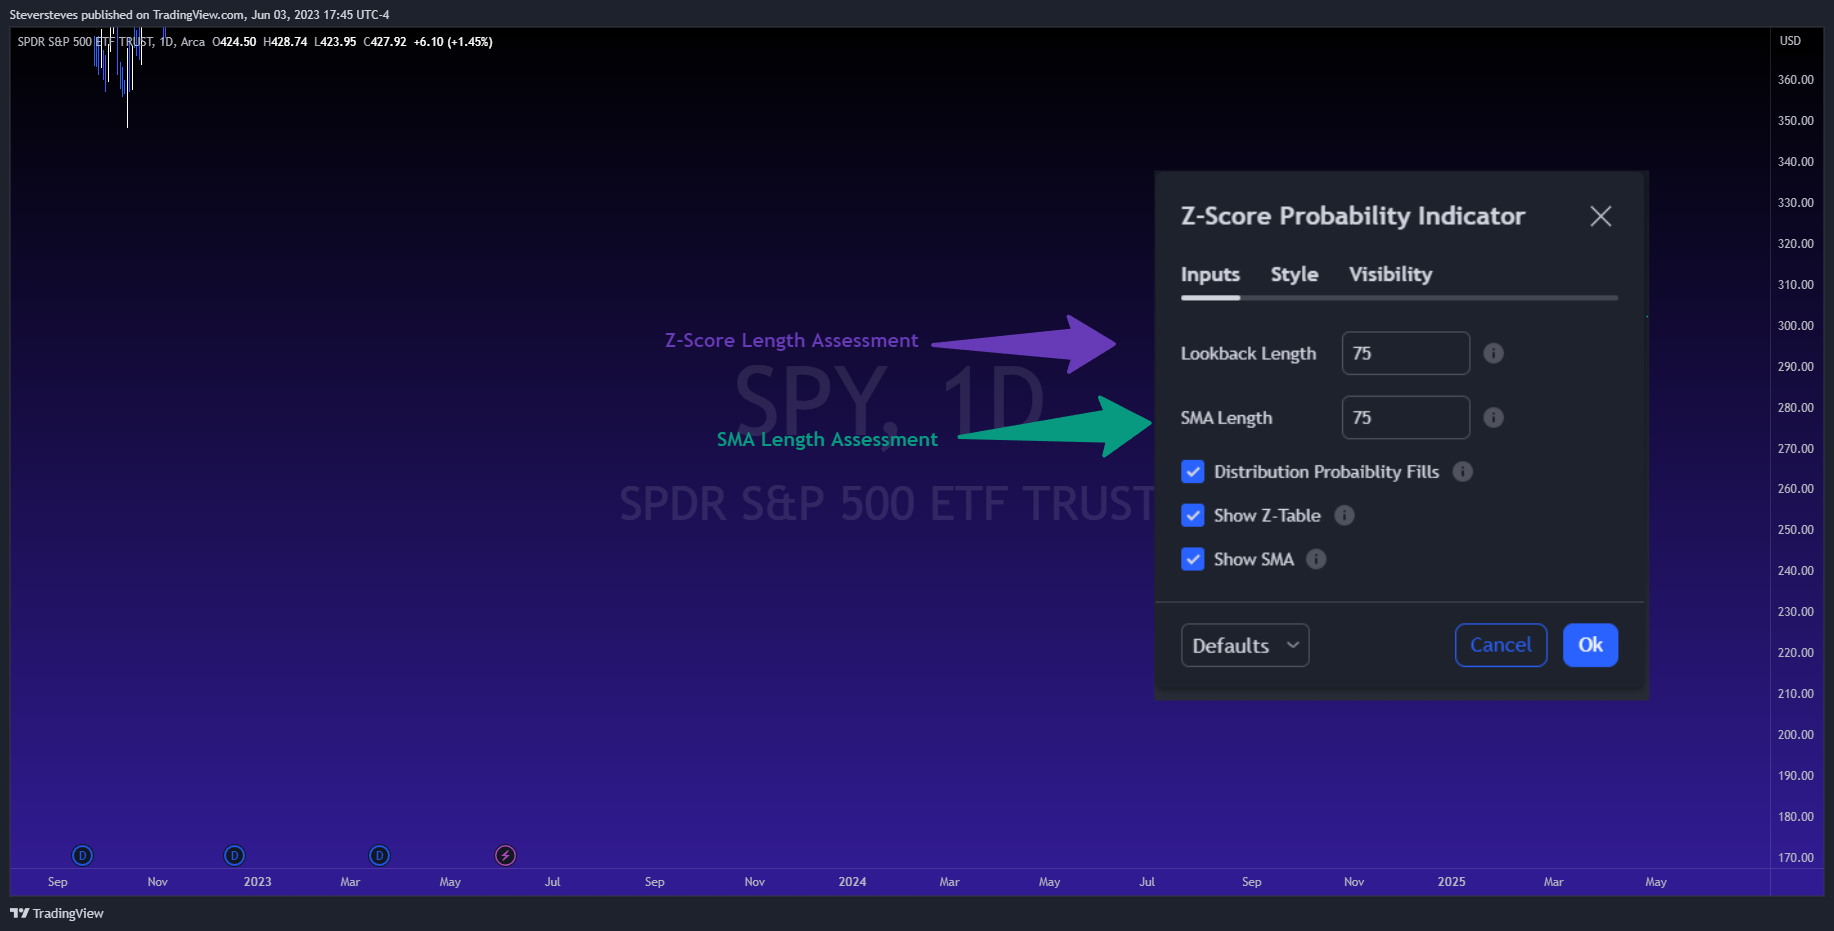Viewport: 1834px width, 931px height.
Task: Click the USD currency label
Action: point(1790,41)
